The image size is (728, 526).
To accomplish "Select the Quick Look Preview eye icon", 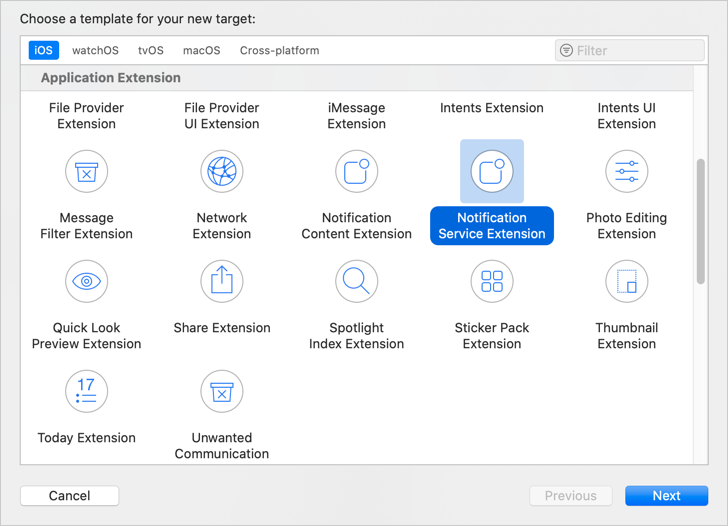I will point(86,281).
